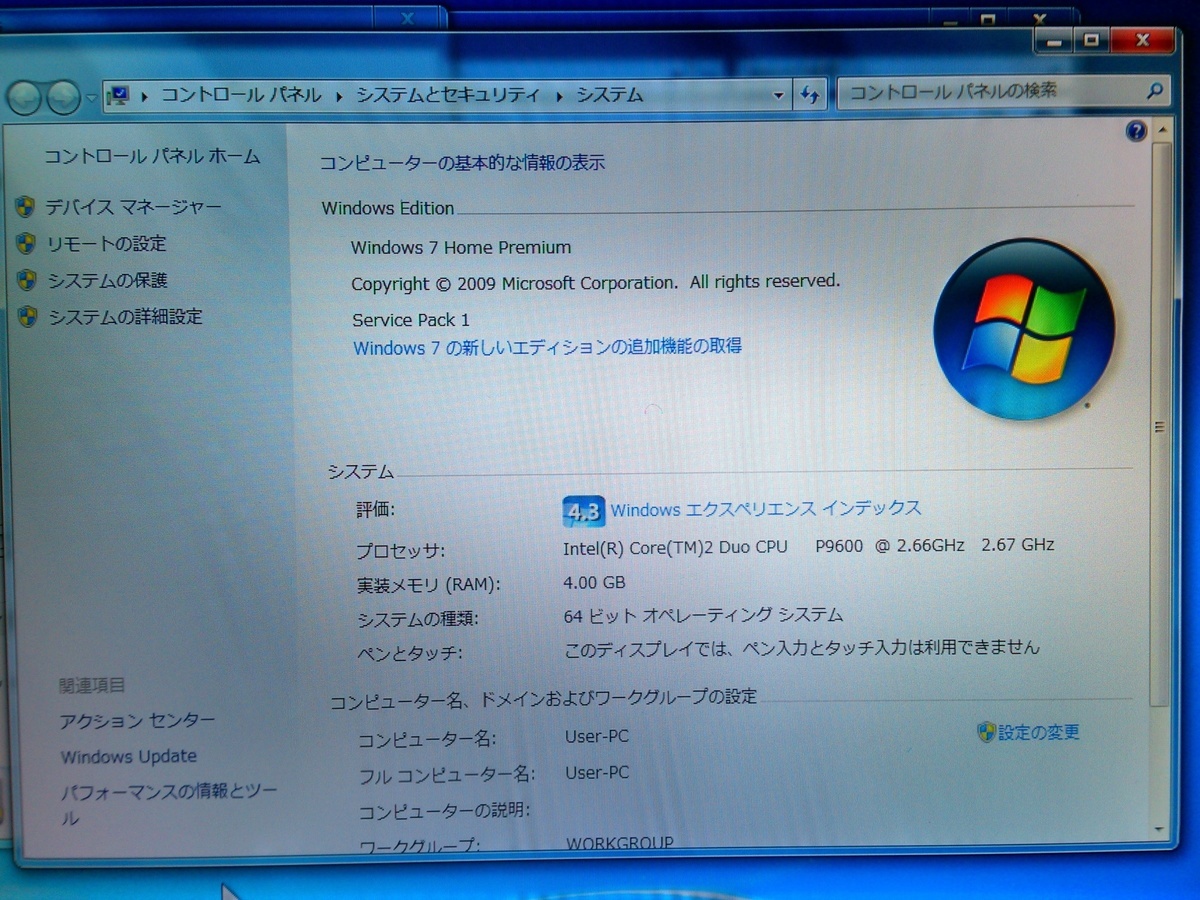Image resolution: width=1200 pixels, height=900 pixels.
Task: Click the ペンとタッチ availability message text
Action: pyautogui.click(x=802, y=648)
